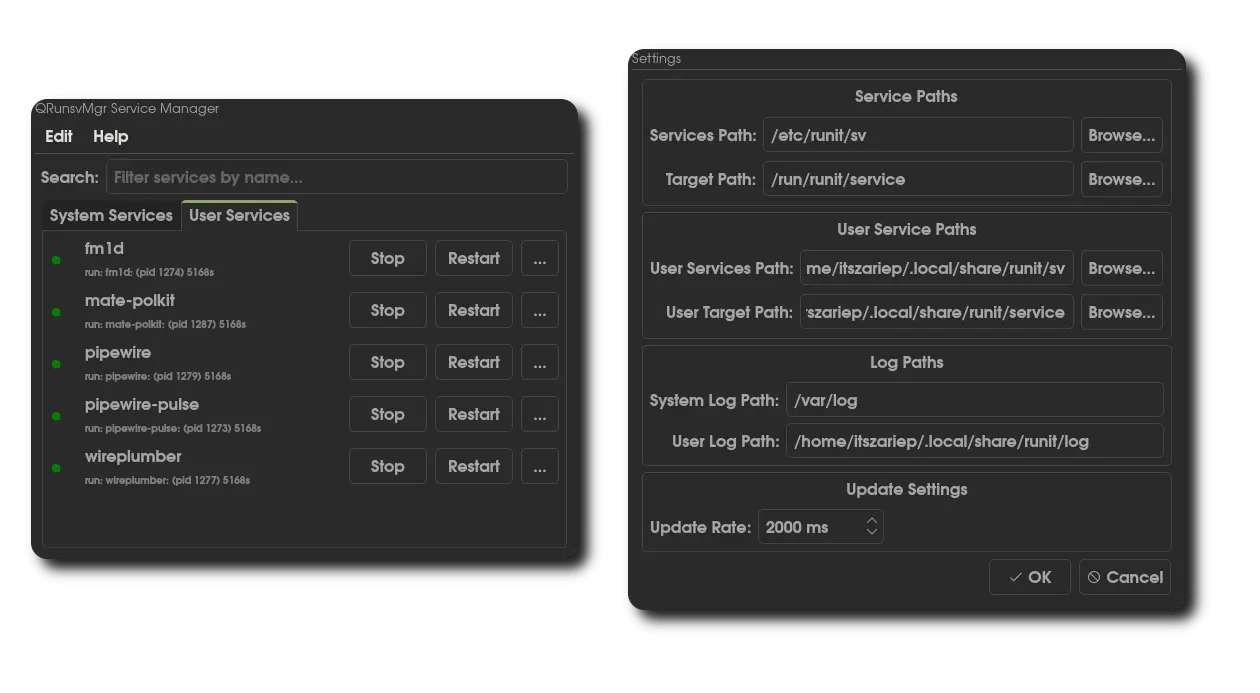1260x693 pixels.
Task: Decrease the Update Rate with down arrow
Action: coord(872,533)
